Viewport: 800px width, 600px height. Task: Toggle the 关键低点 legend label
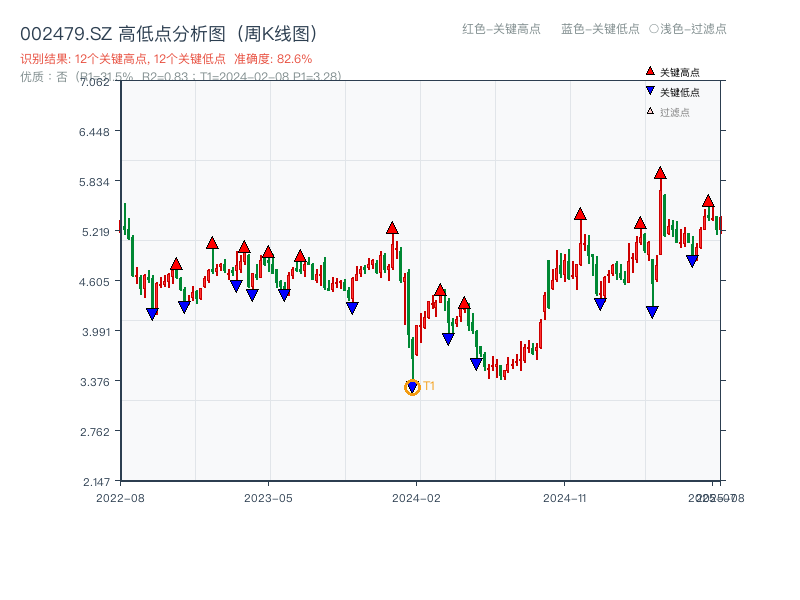(x=680, y=92)
